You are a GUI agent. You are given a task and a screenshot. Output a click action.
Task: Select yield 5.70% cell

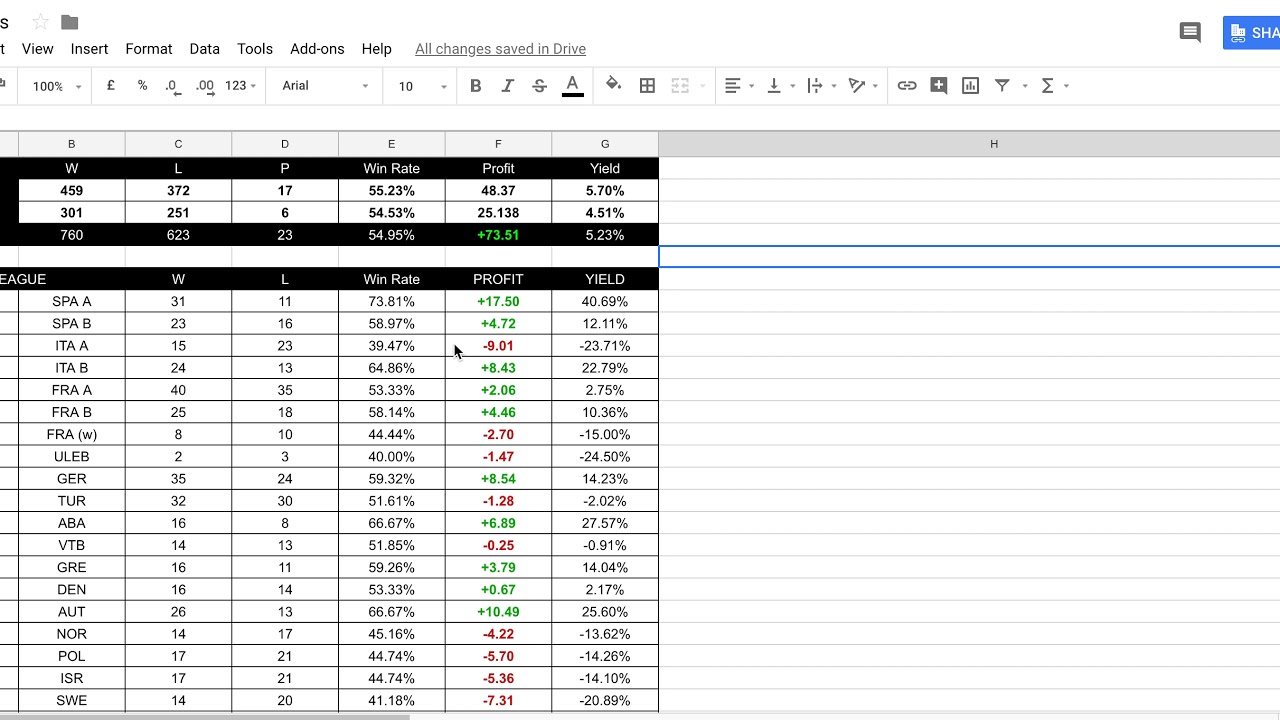(x=605, y=191)
